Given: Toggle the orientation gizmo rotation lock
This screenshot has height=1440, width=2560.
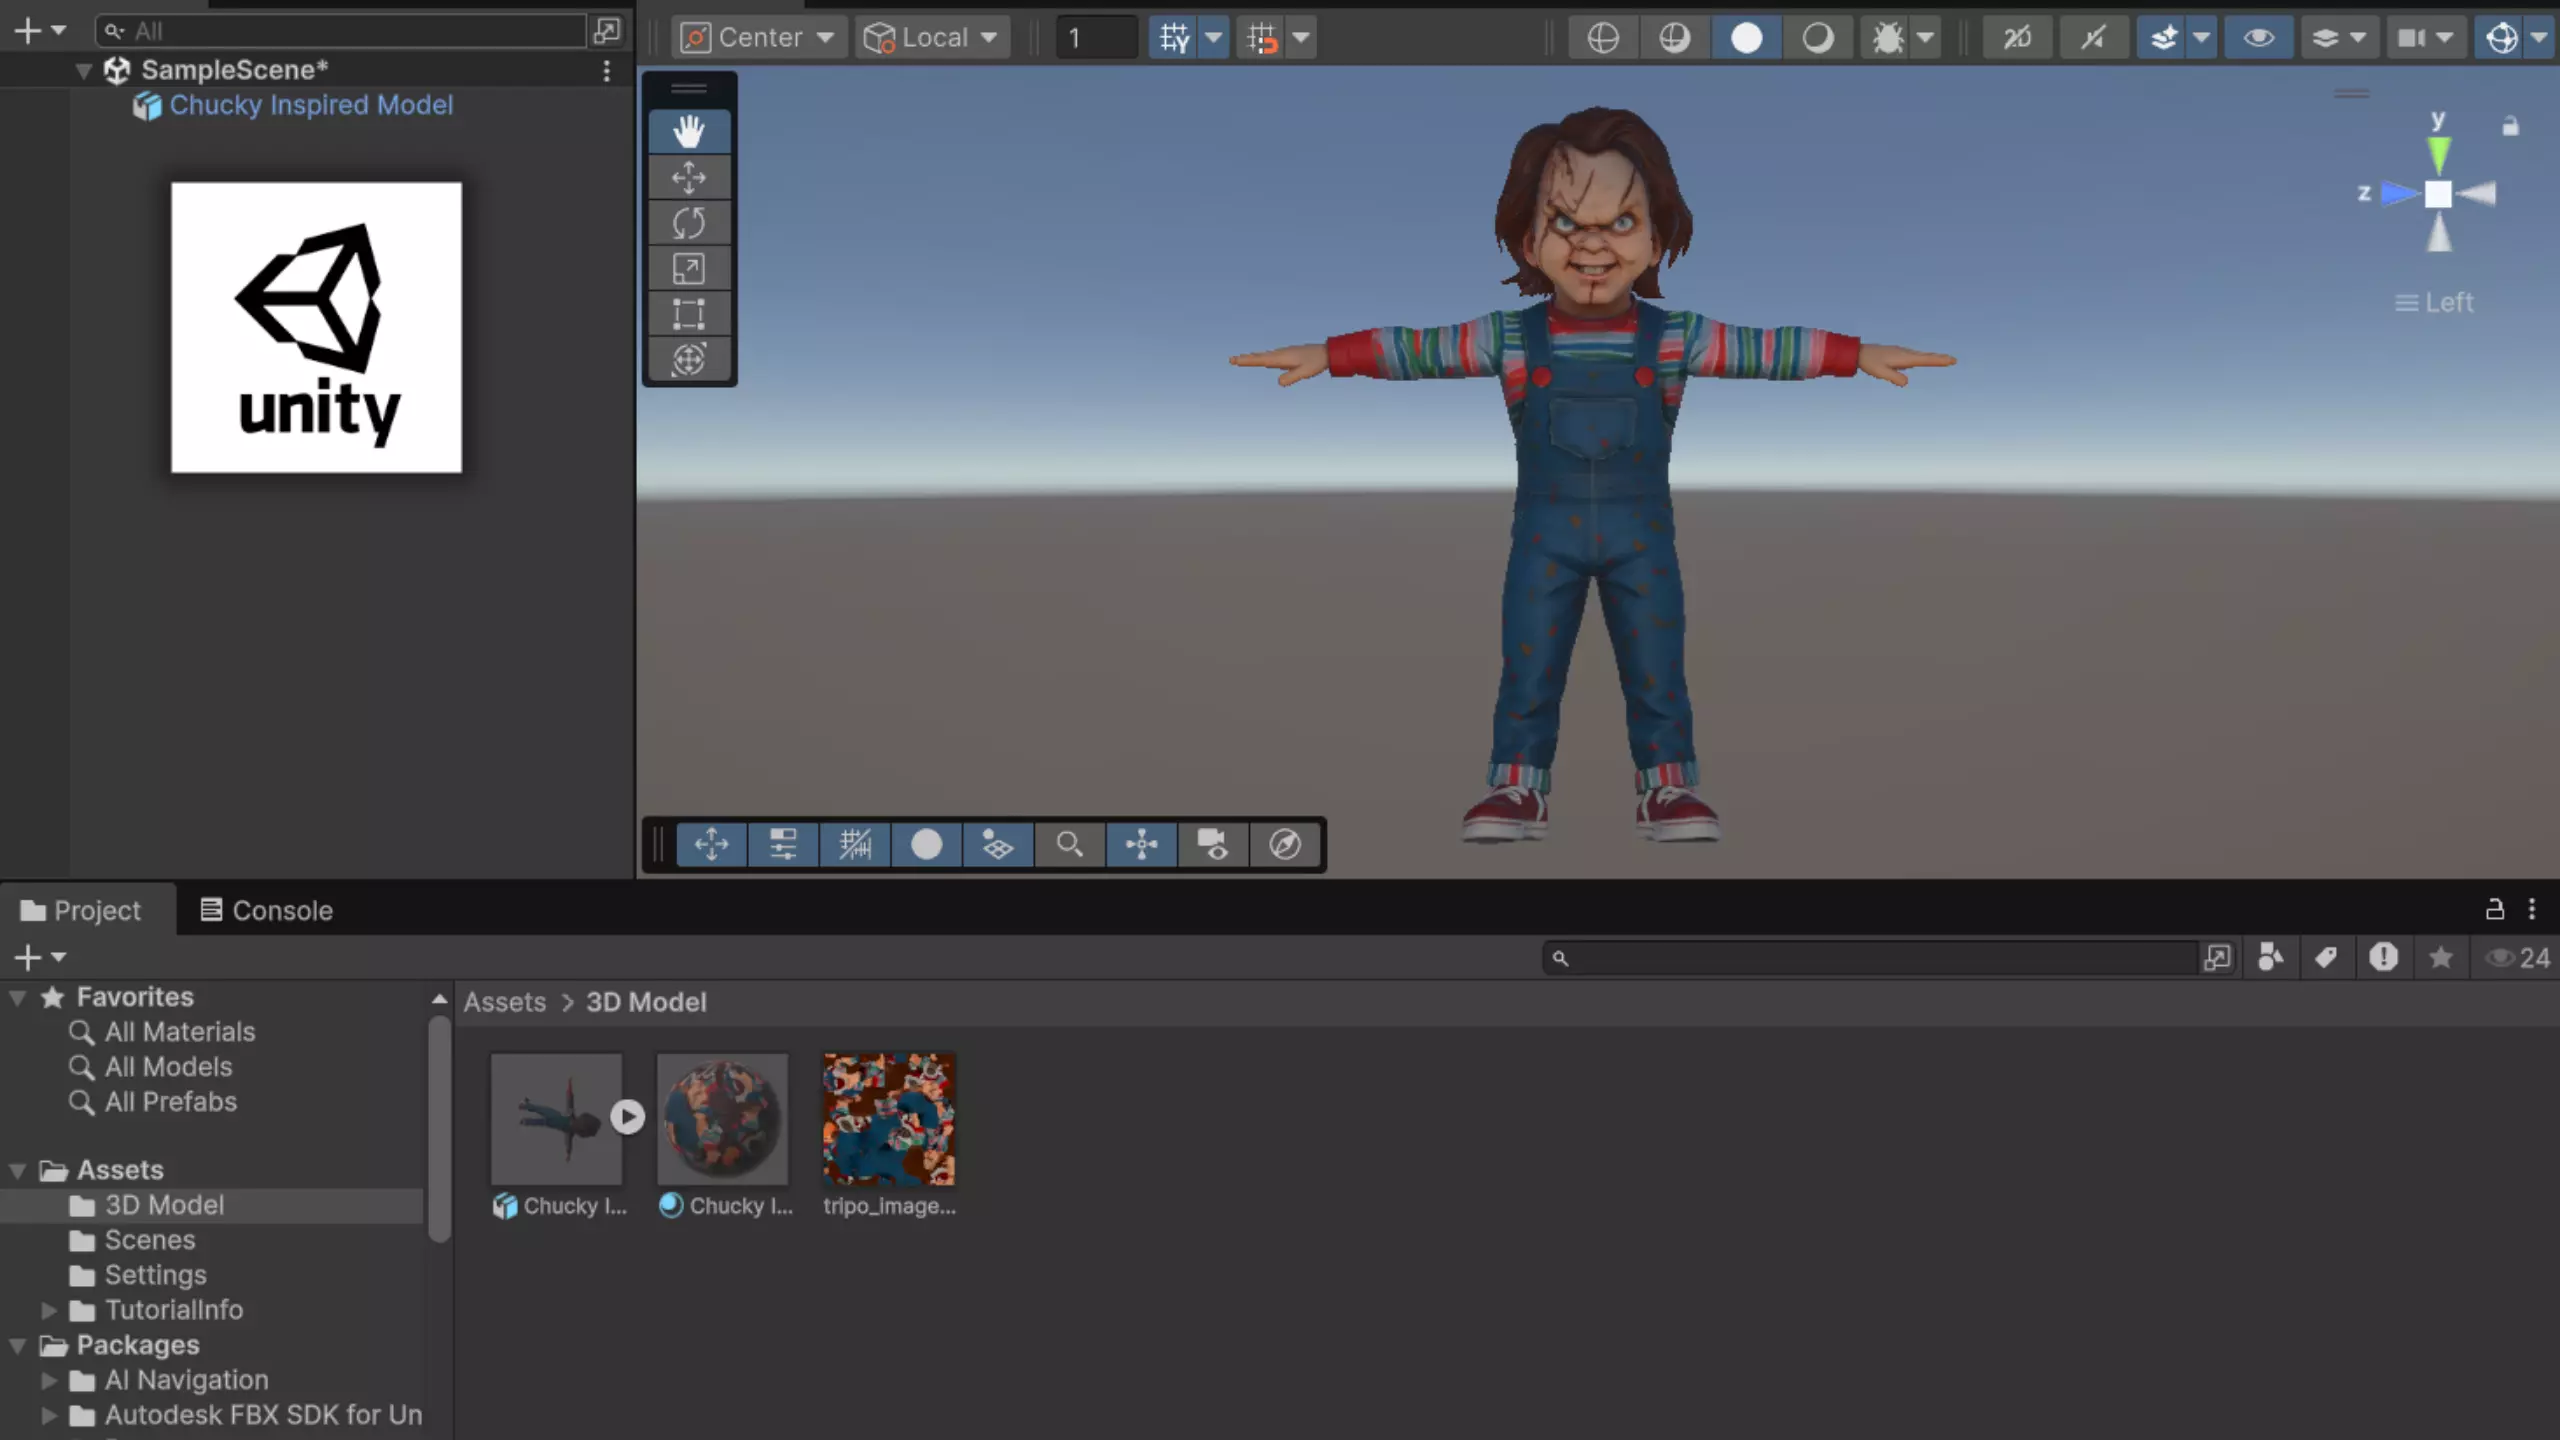Looking at the screenshot, I should point(2510,126).
